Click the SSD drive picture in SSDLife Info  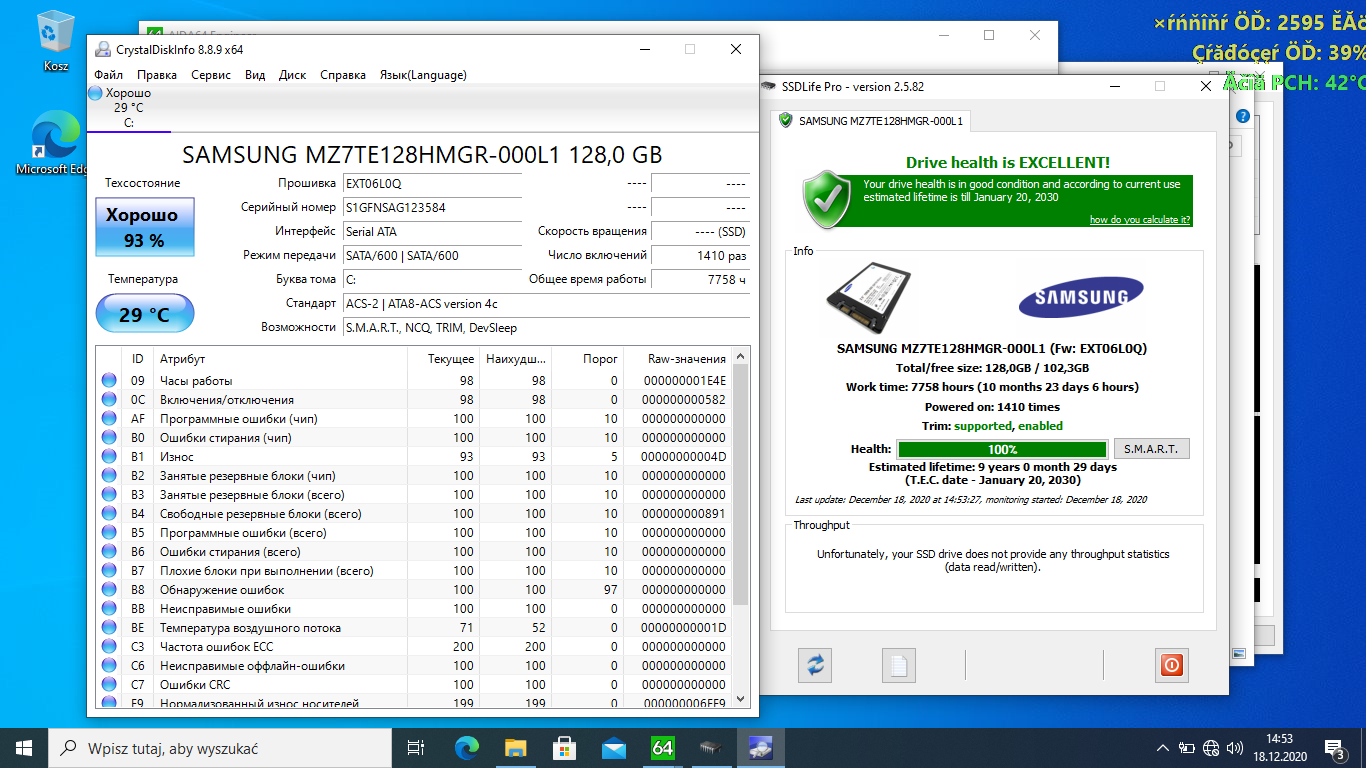(x=868, y=297)
